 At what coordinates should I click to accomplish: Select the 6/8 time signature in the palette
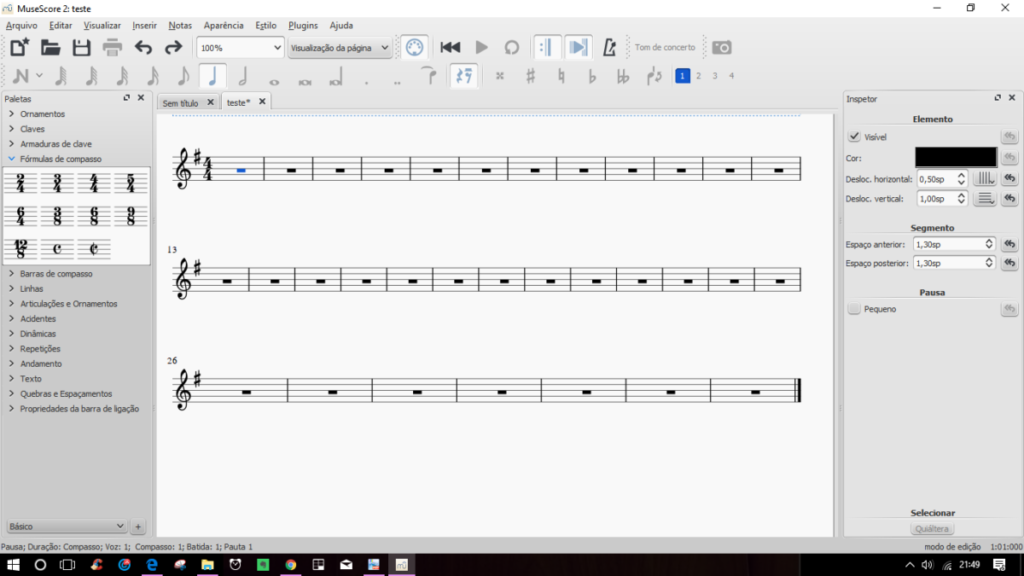(95, 216)
